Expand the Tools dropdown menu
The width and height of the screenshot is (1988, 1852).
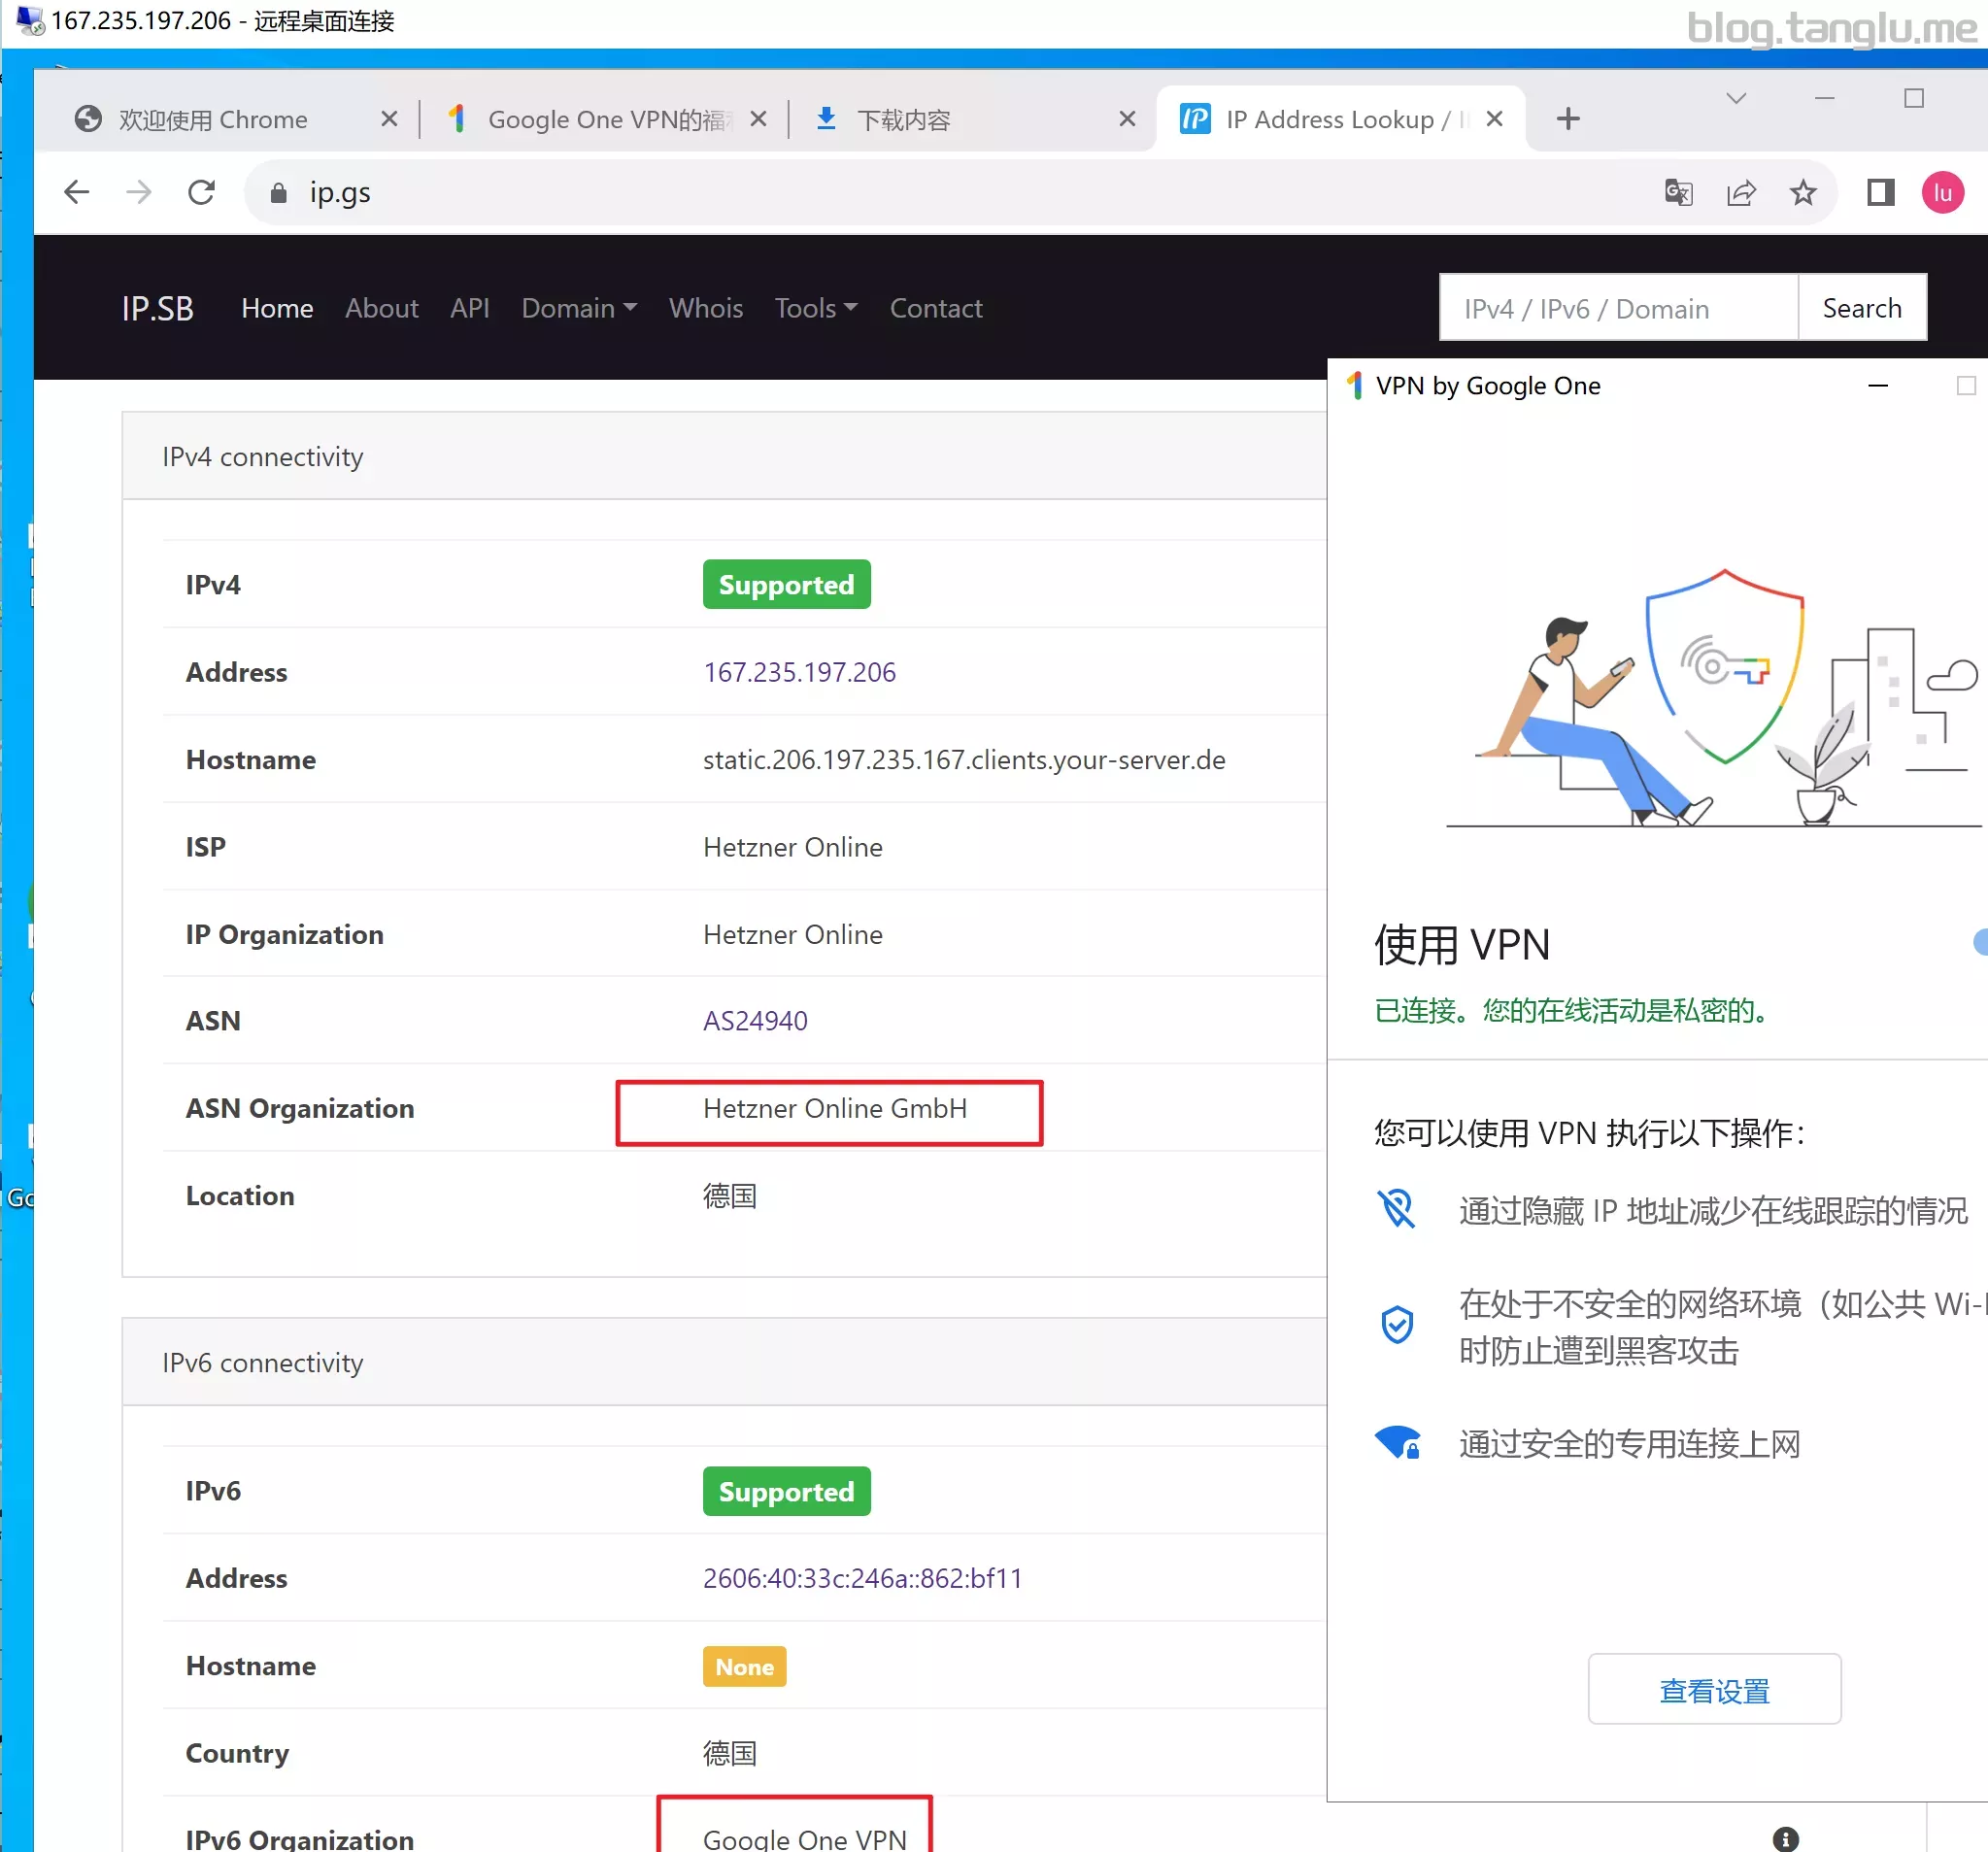(816, 308)
